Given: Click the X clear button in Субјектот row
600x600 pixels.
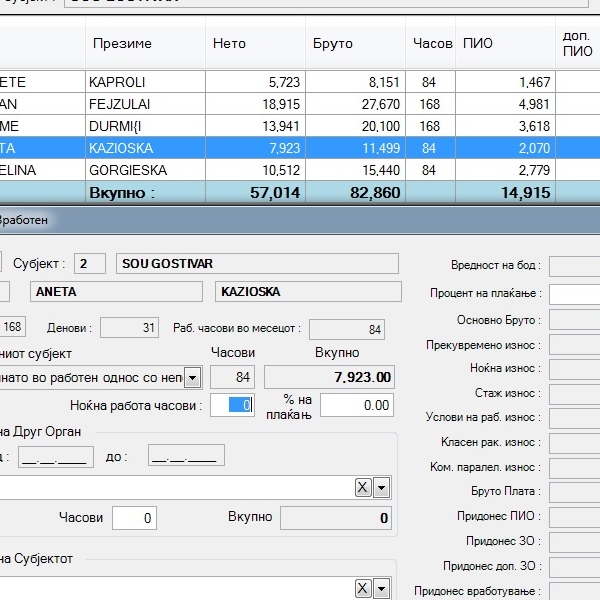Looking at the screenshot, I should [364, 587].
